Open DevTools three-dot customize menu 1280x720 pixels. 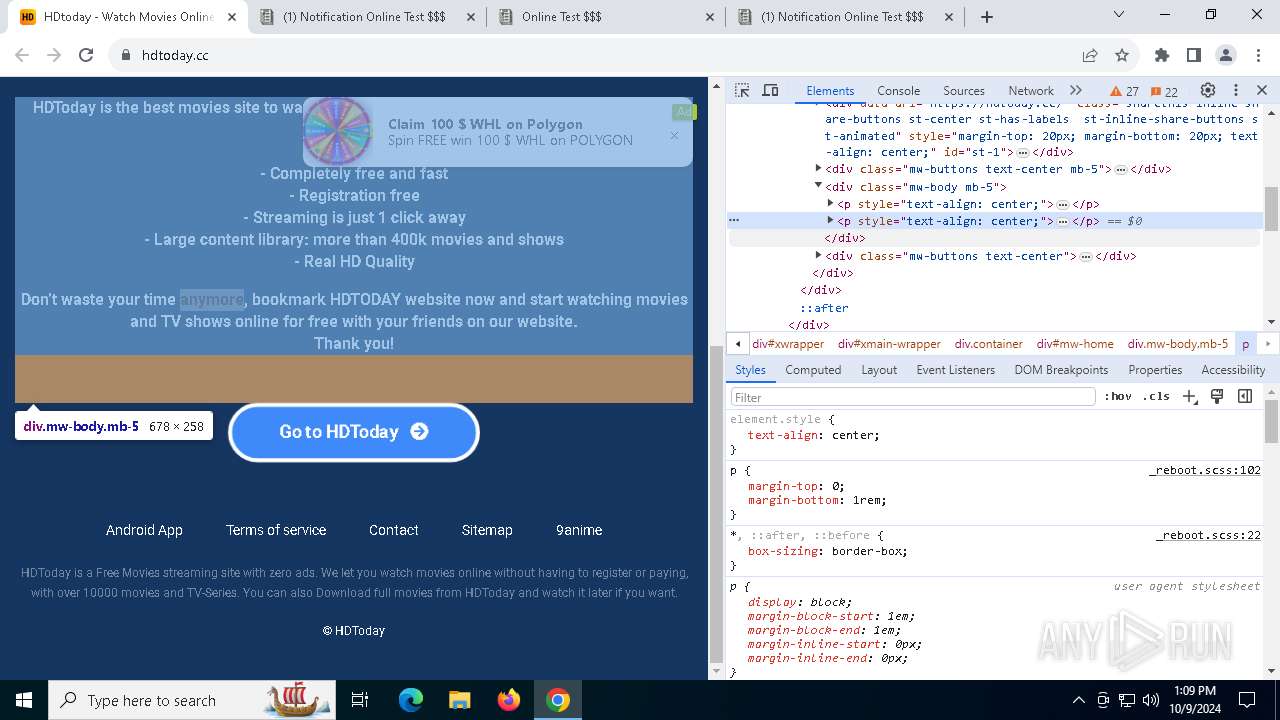tap(1235, 90)
